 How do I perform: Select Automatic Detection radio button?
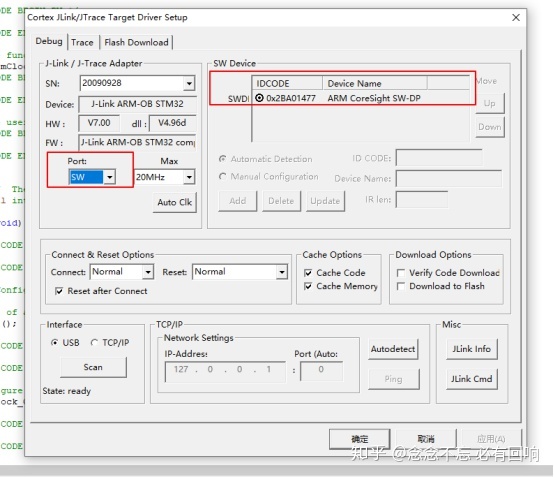(x=223, y=159)
